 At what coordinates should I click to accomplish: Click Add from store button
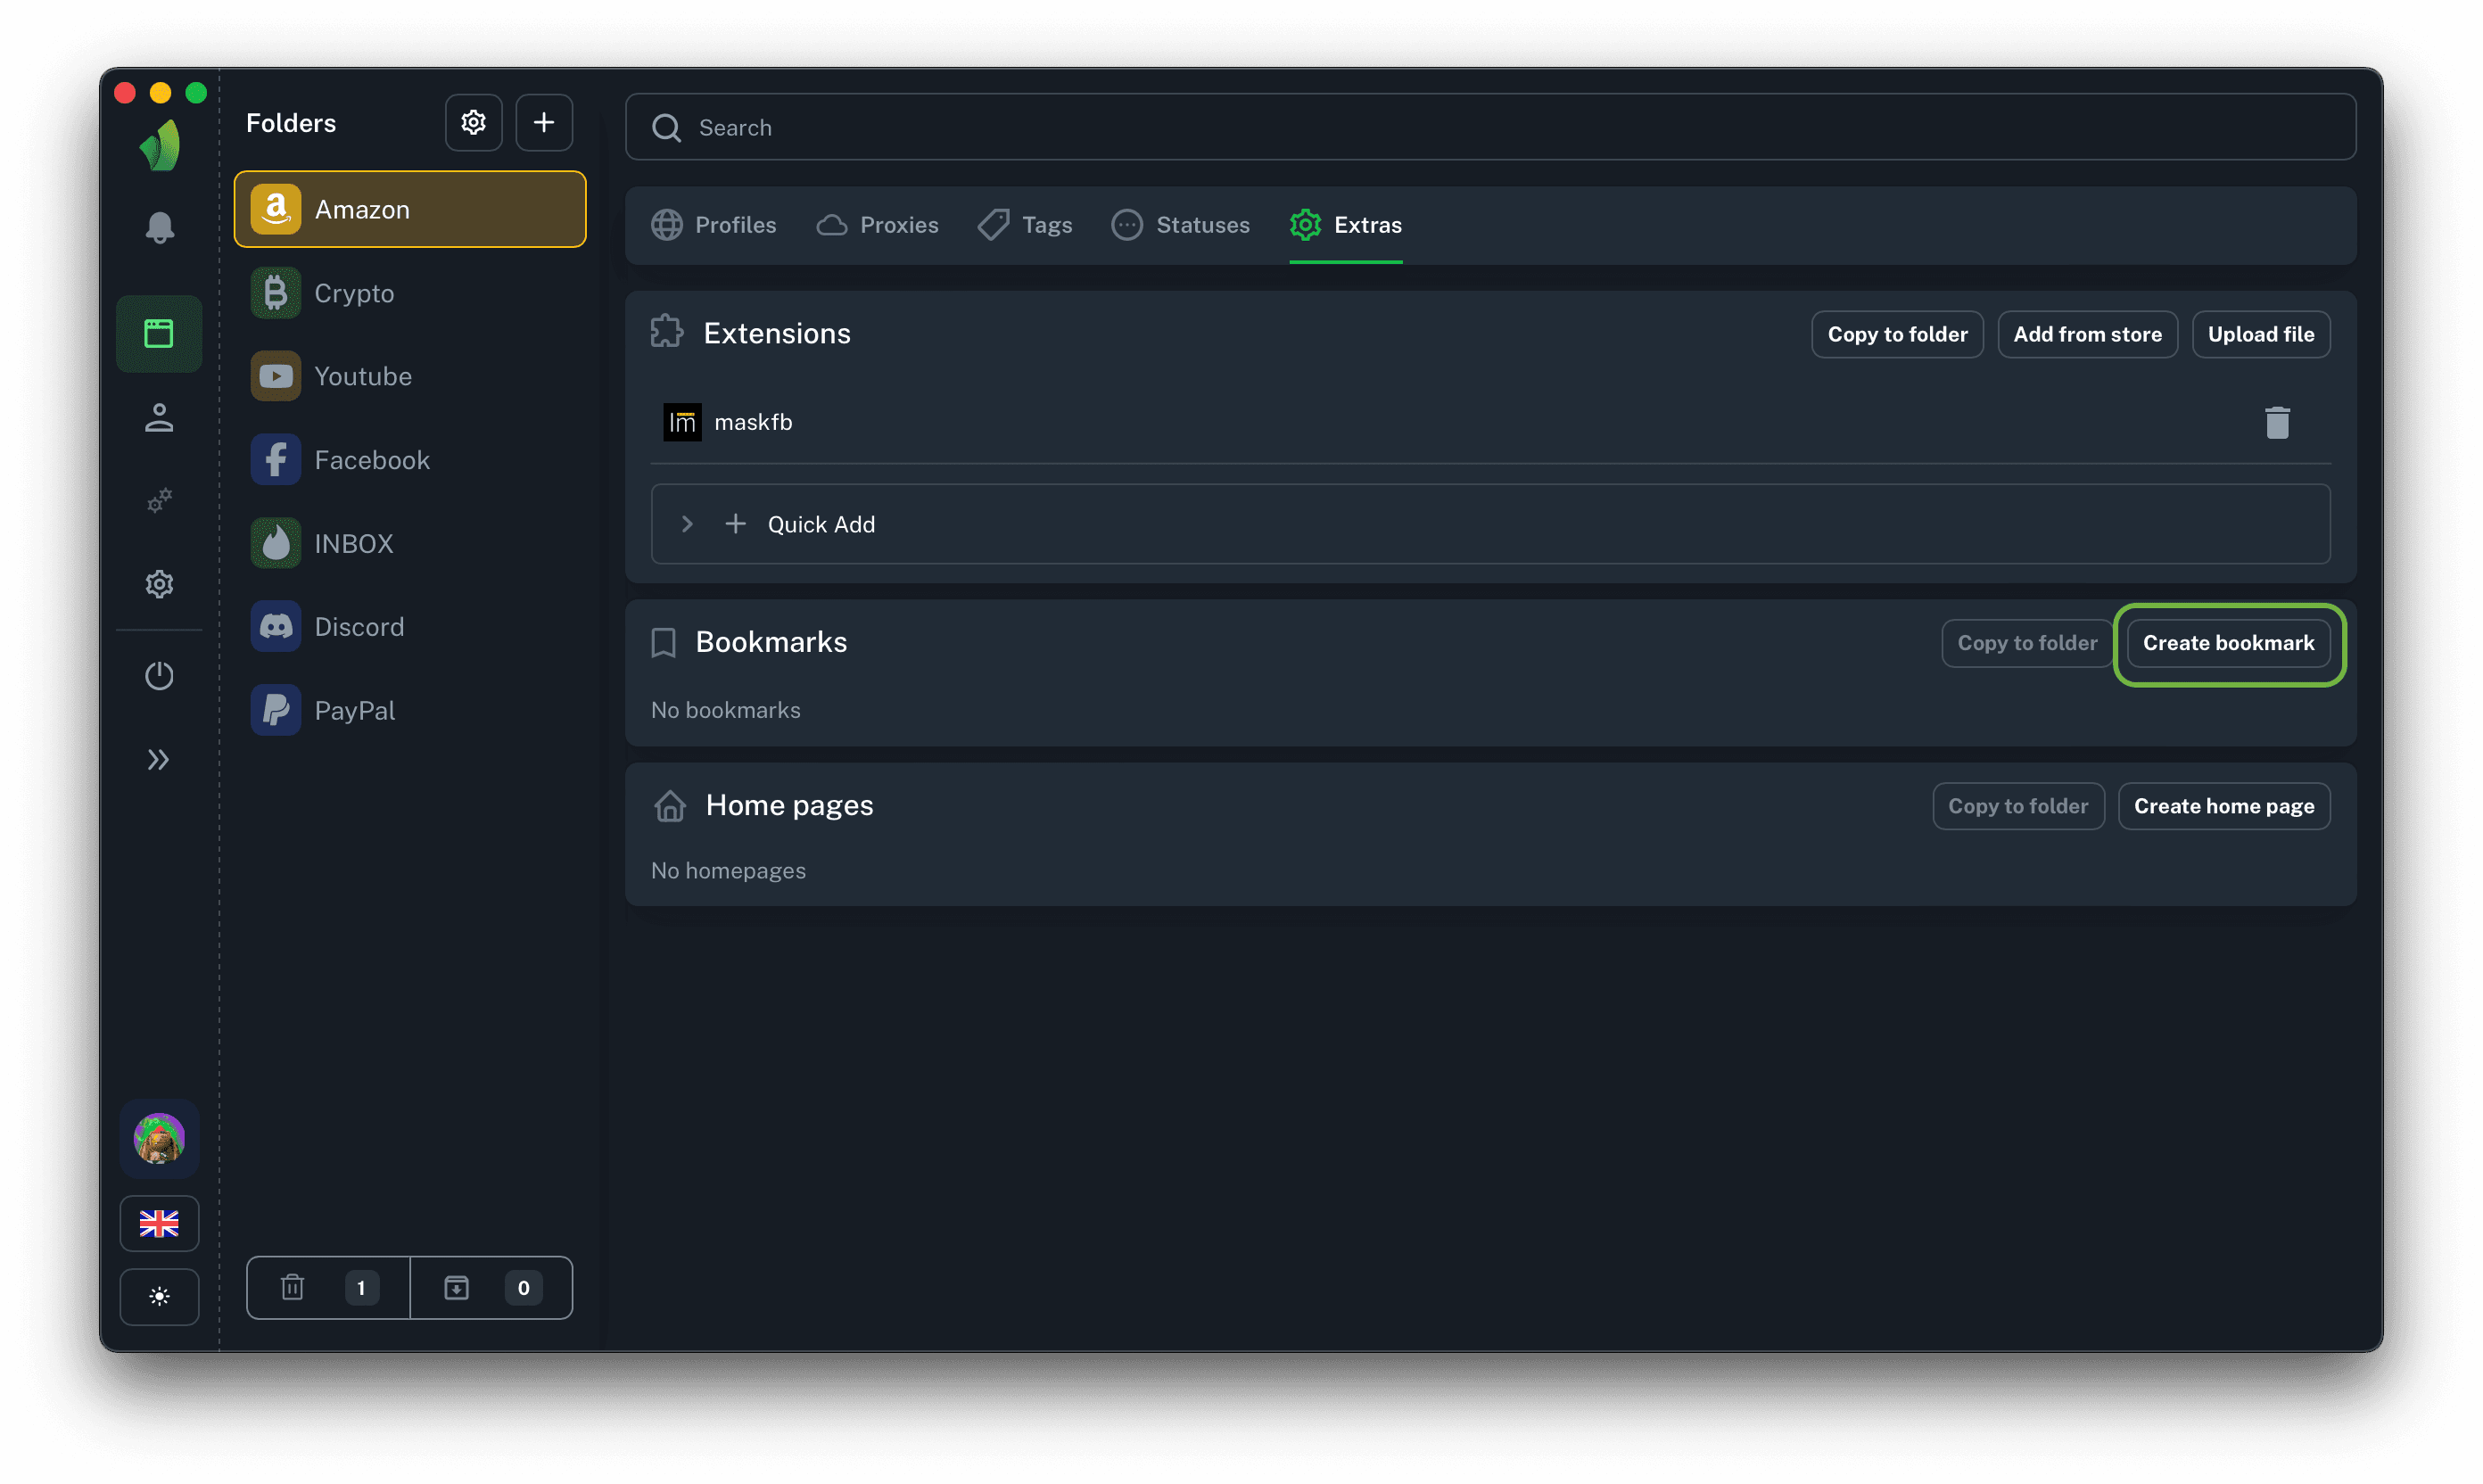click(2087, 334)
